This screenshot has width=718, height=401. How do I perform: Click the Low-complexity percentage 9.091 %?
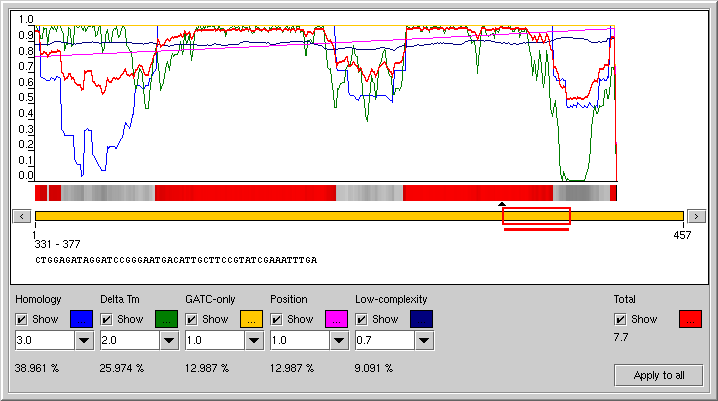[374, 368]
